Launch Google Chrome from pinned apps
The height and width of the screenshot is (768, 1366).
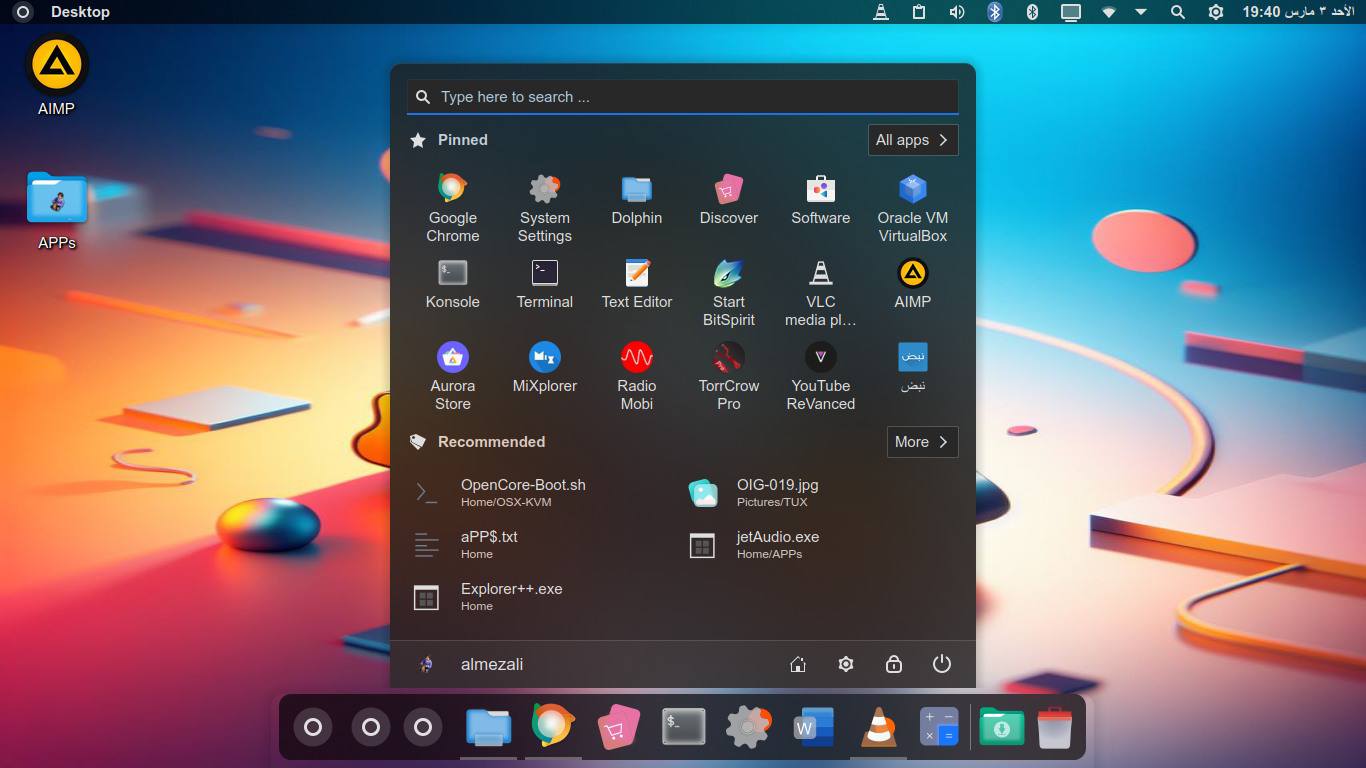pyautogui.click(x=452, y=208)
